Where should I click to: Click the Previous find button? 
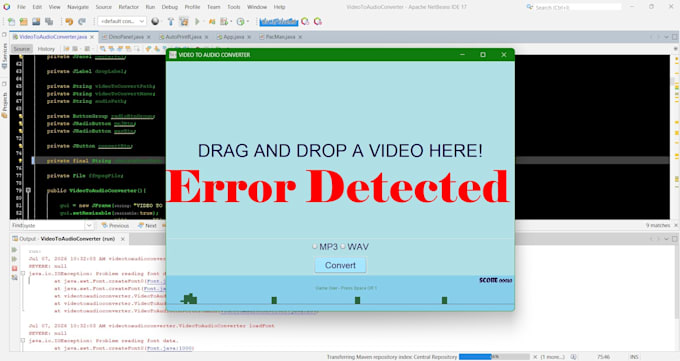115,226
